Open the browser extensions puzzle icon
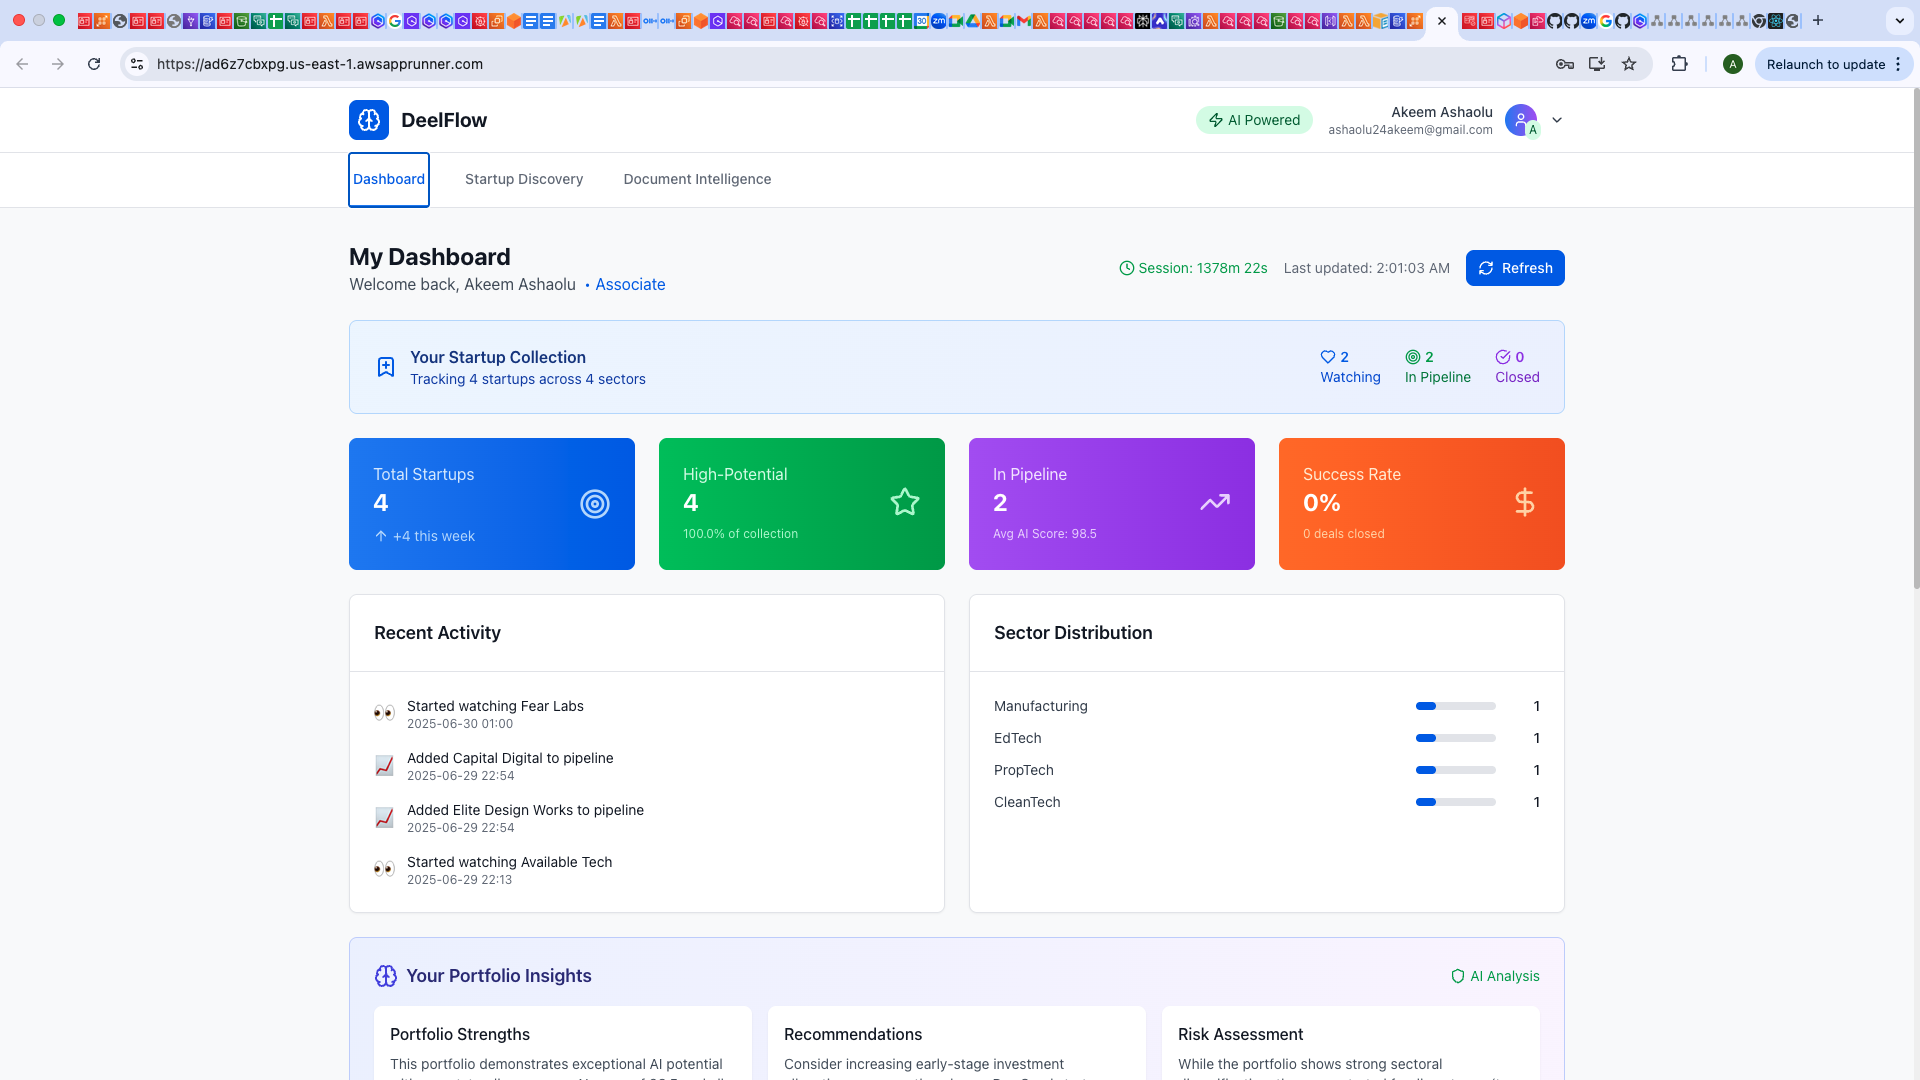1920x1080 pixels. click(1680, 64)
